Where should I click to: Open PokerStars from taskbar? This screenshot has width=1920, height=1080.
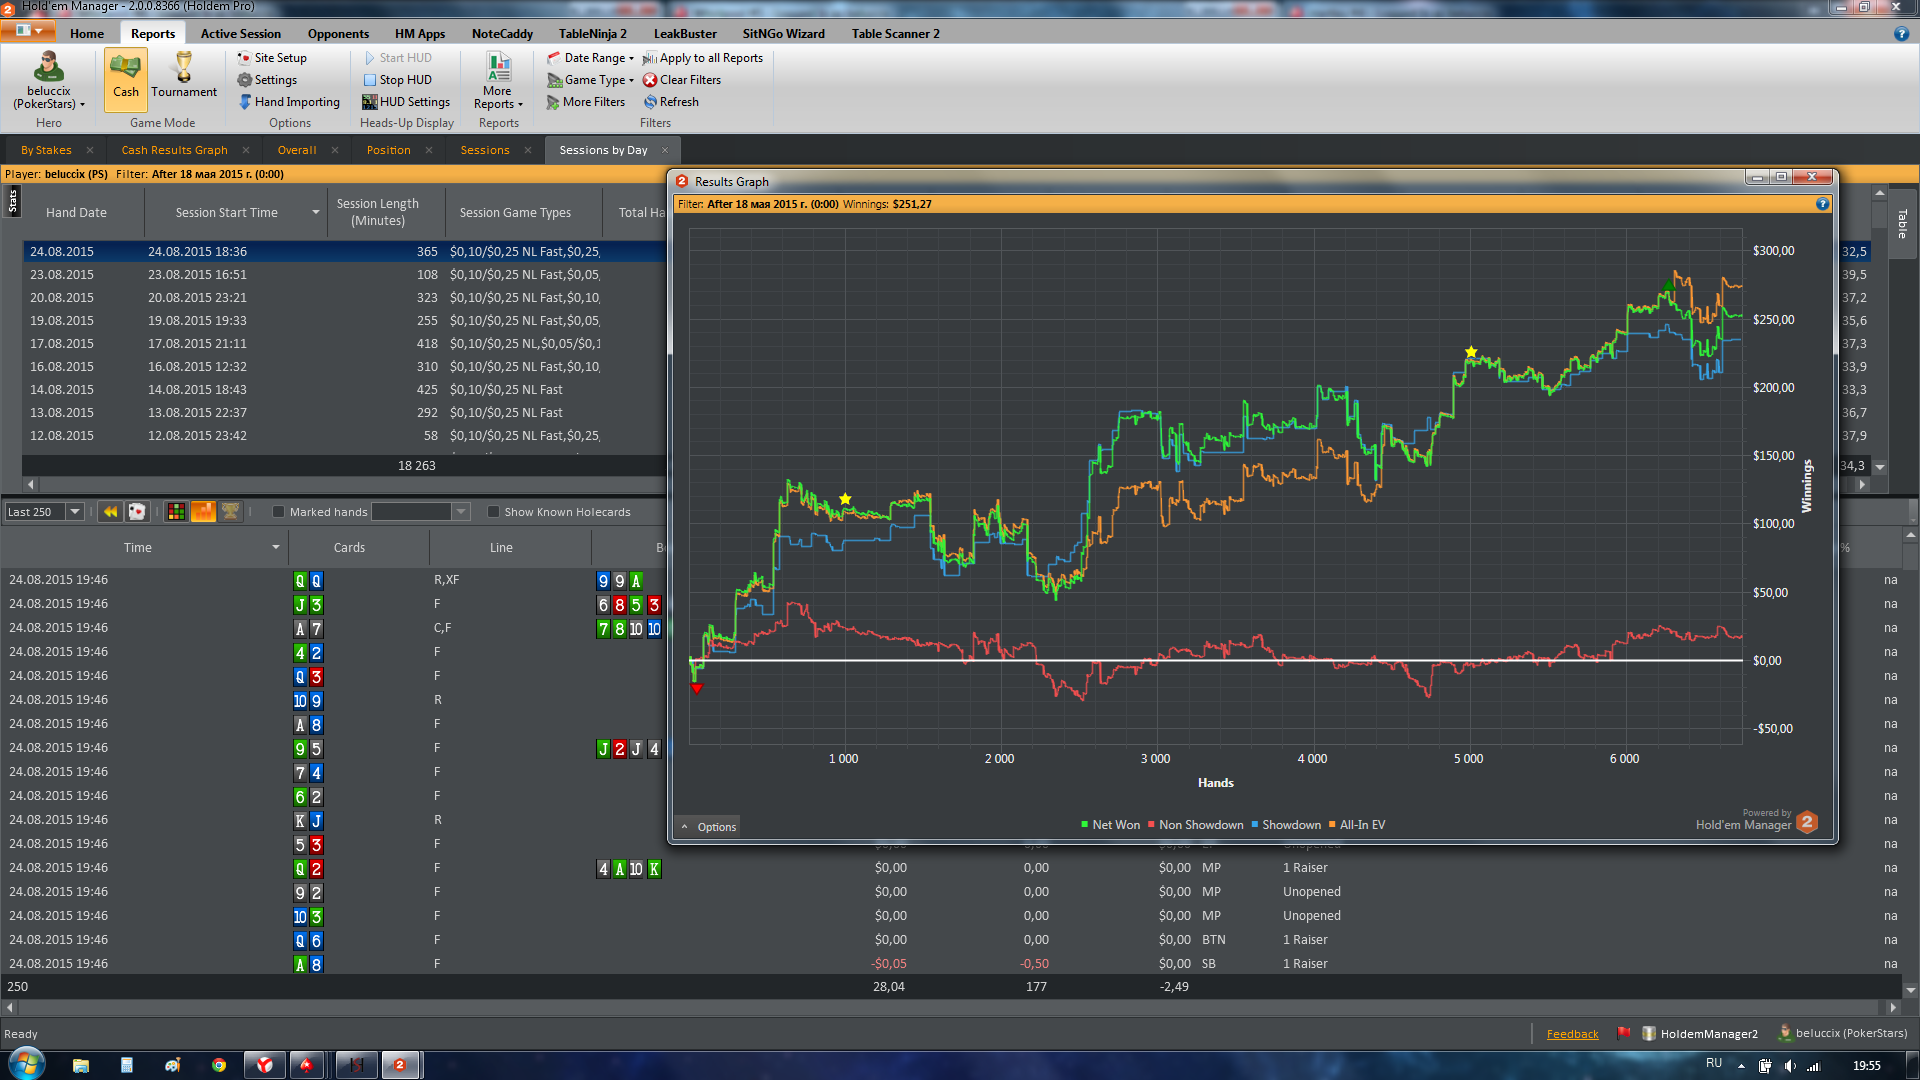tap(307, 1065)
